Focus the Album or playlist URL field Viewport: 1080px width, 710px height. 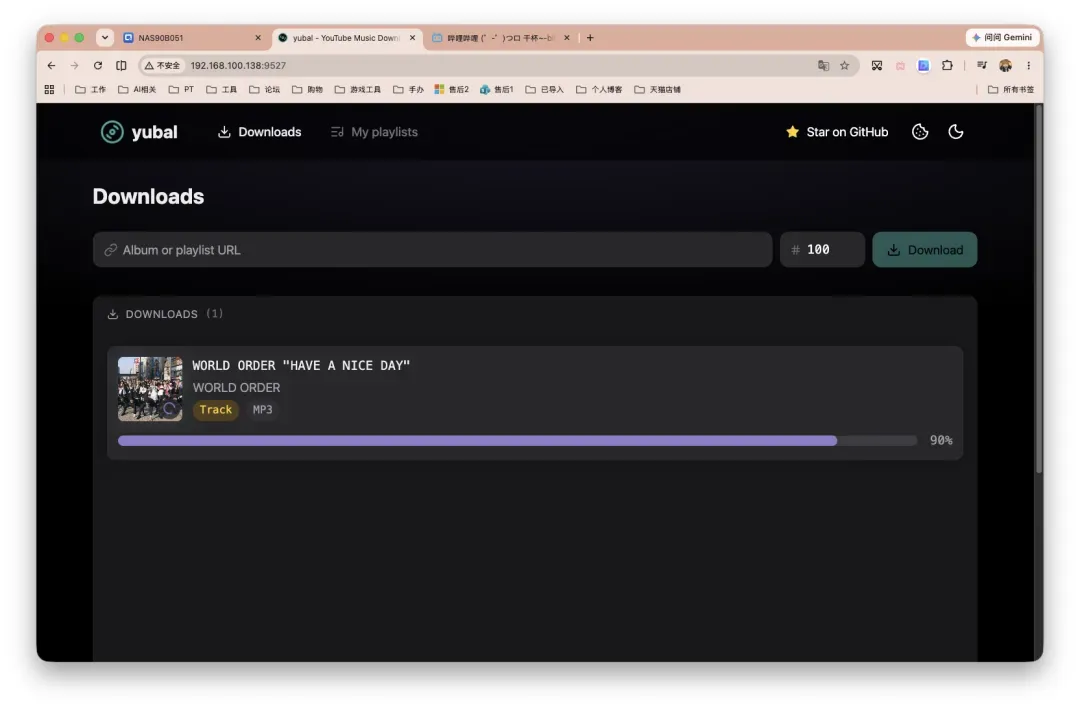(x=433, y=249)
